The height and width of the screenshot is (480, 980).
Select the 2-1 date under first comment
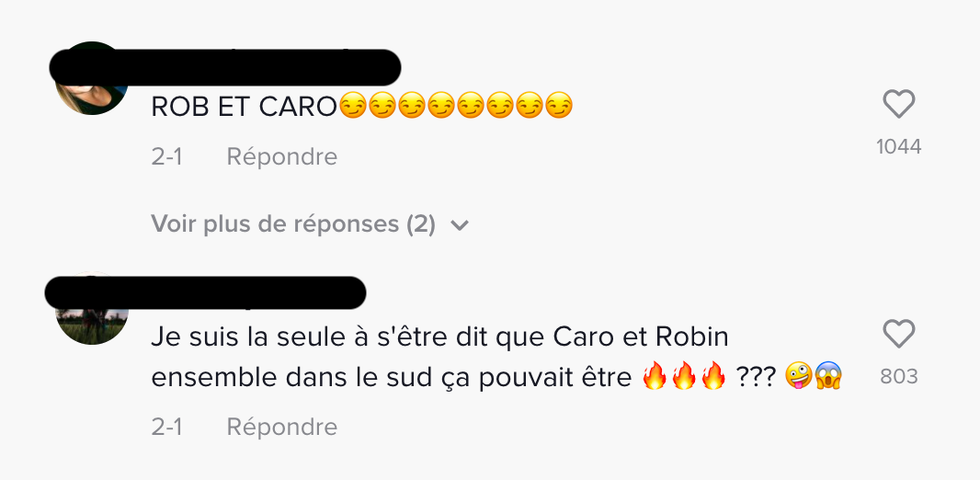click(x=167, y=156)
